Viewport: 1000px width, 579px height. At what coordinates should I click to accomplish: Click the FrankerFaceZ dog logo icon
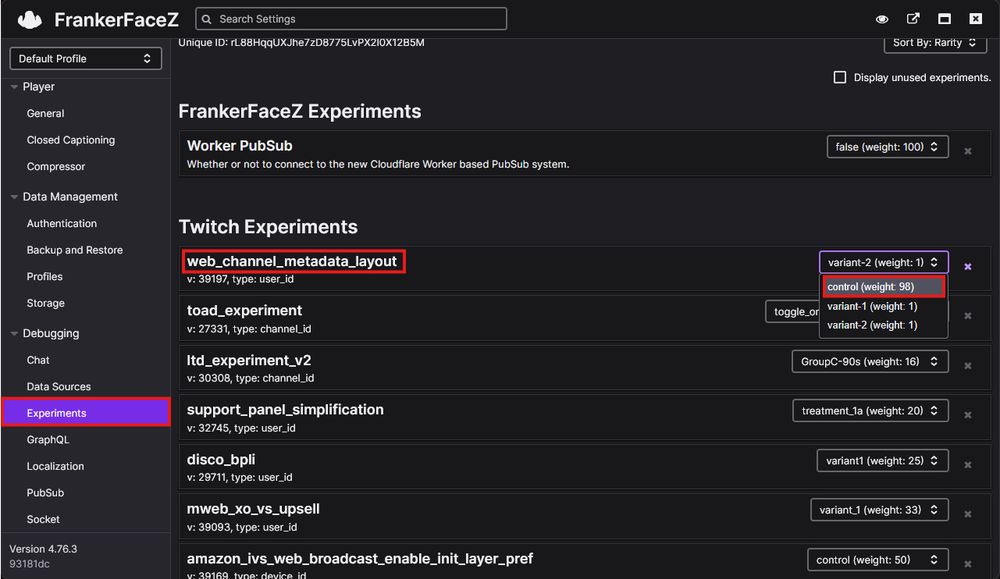(29, 20)
